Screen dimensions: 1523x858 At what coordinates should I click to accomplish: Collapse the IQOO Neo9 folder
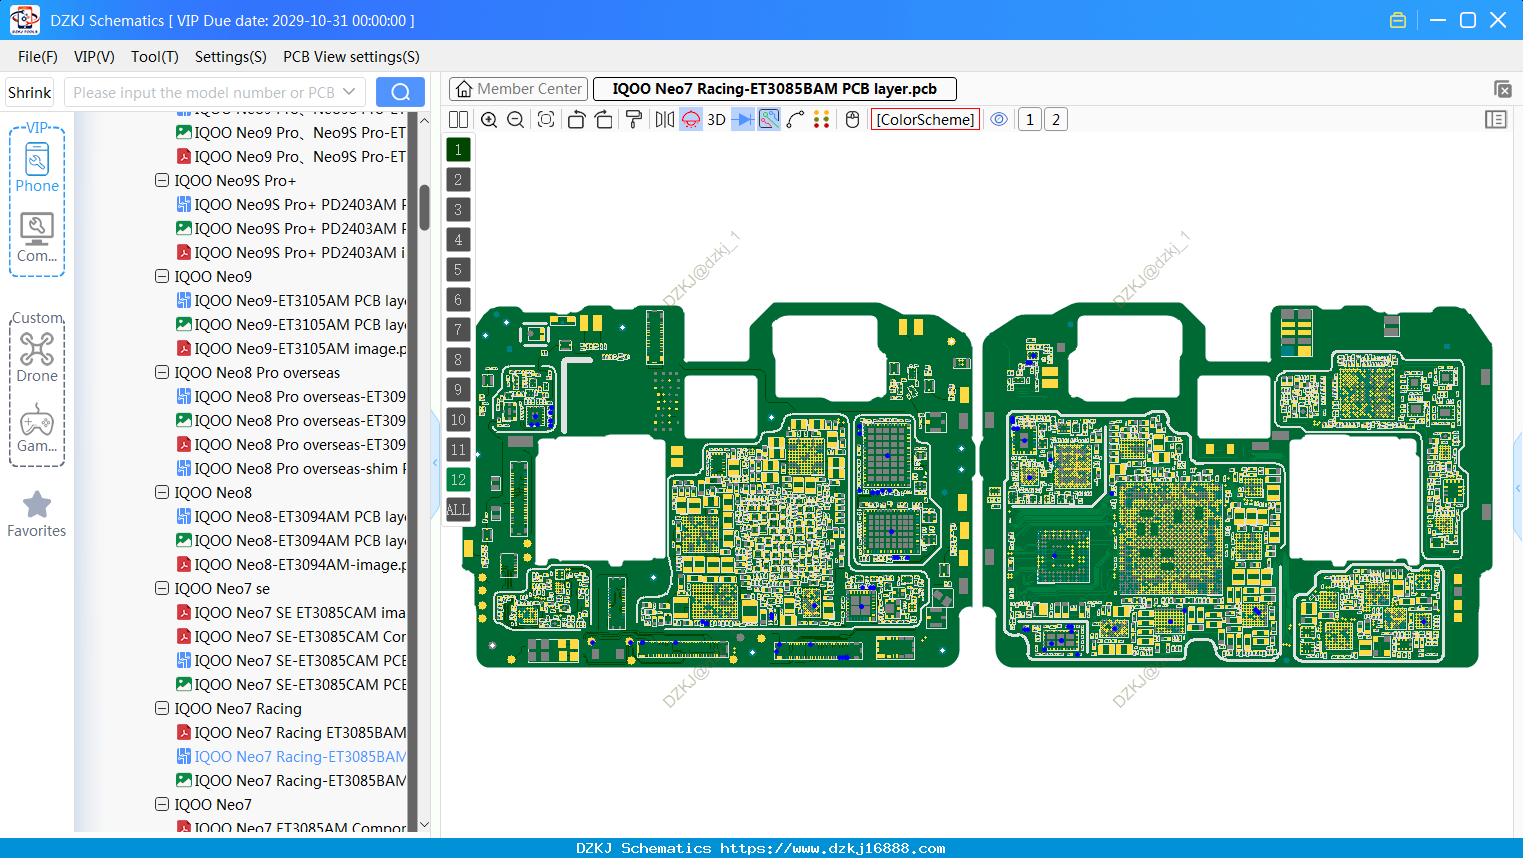point(162,277)
